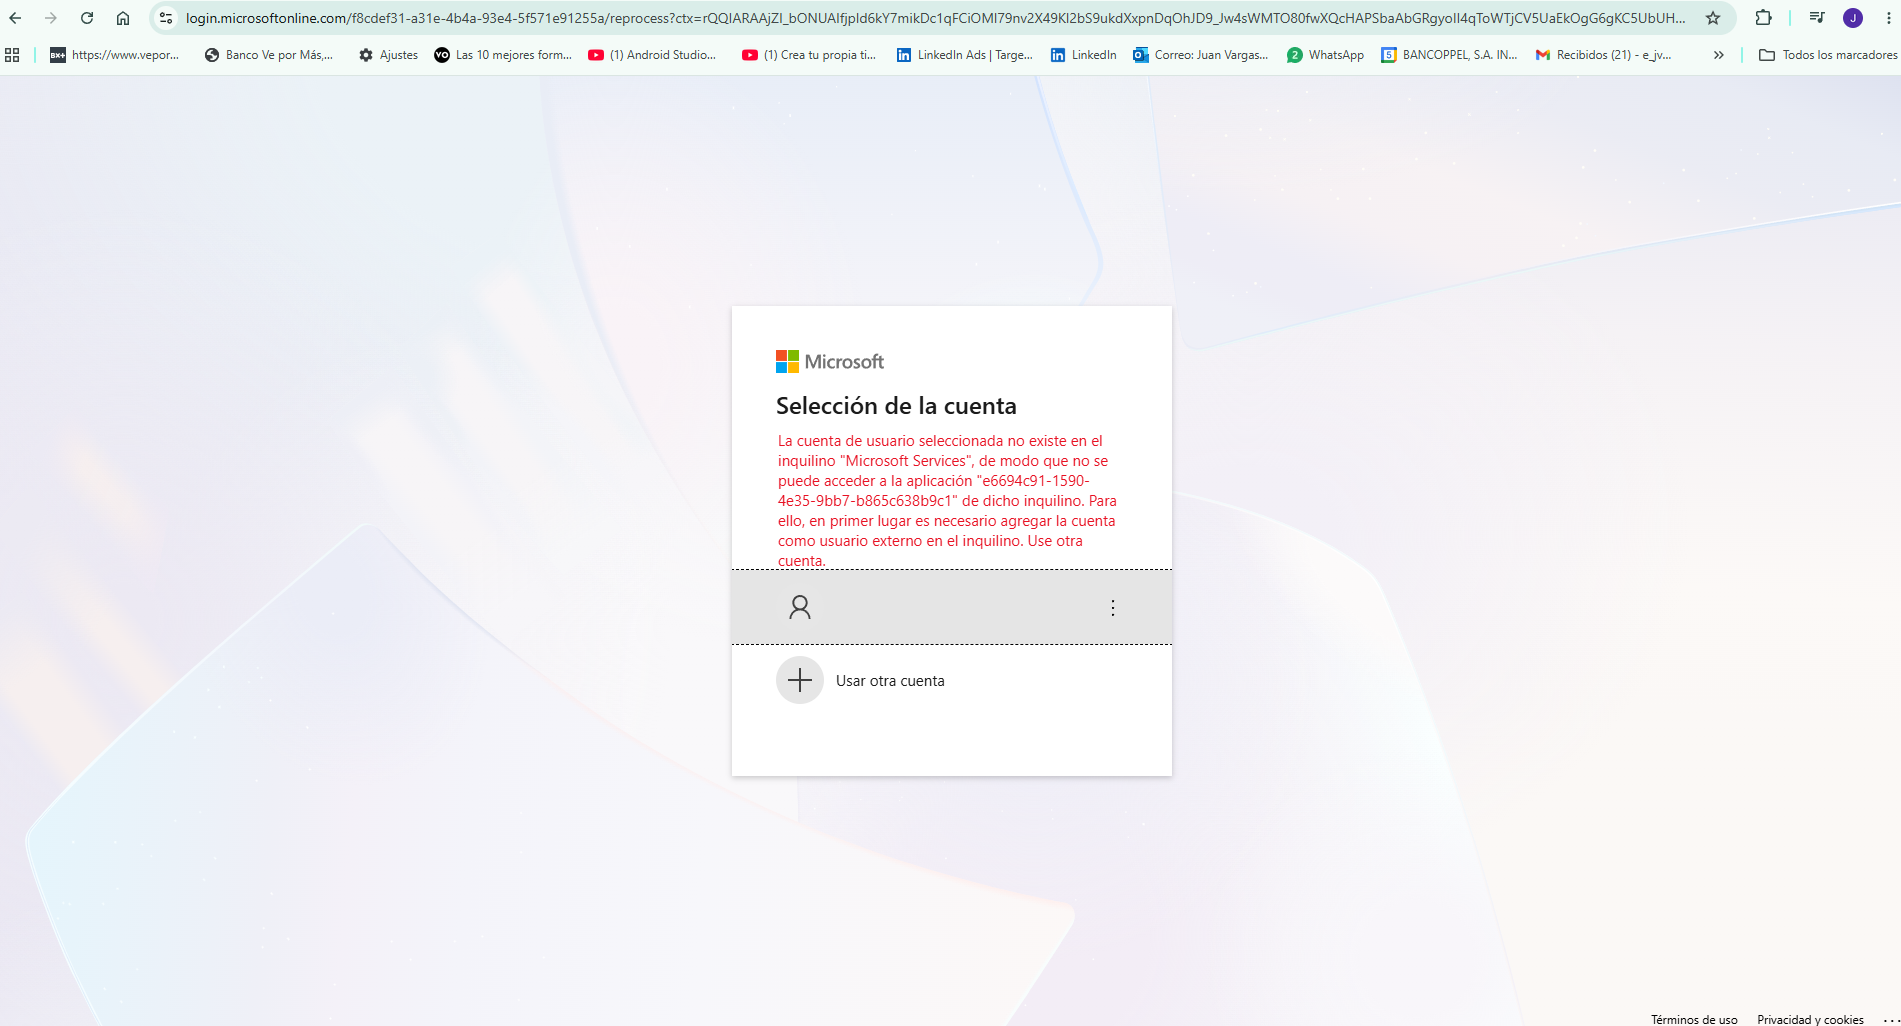Open the Chrome profile avatar J
This screenshot has width=1901, height=1026.
[x=1853, y=18]
